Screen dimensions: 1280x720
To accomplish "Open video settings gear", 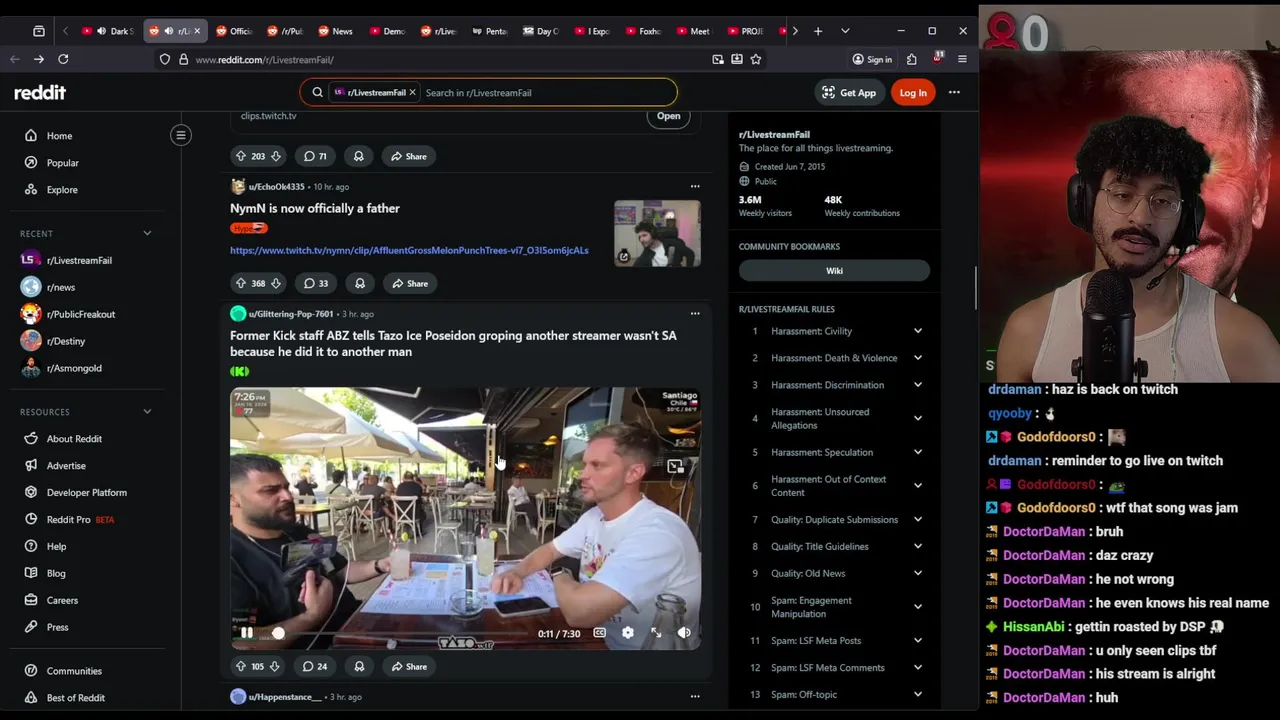I will coord(628,633).
